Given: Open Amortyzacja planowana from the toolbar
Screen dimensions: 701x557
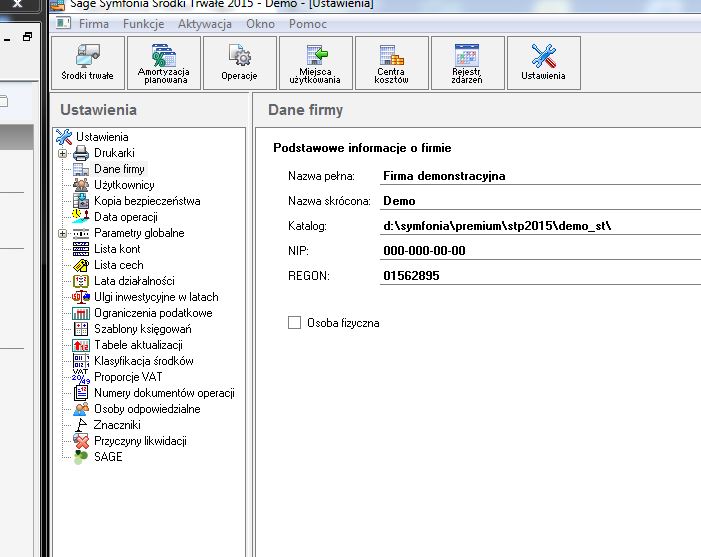Looking at the screenshot, I should point(164,63).
